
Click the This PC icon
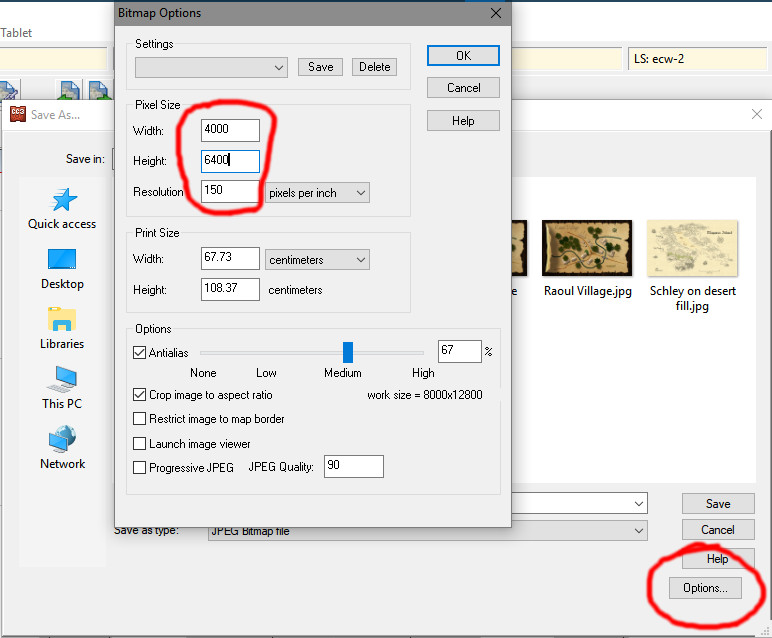point(62,382)
